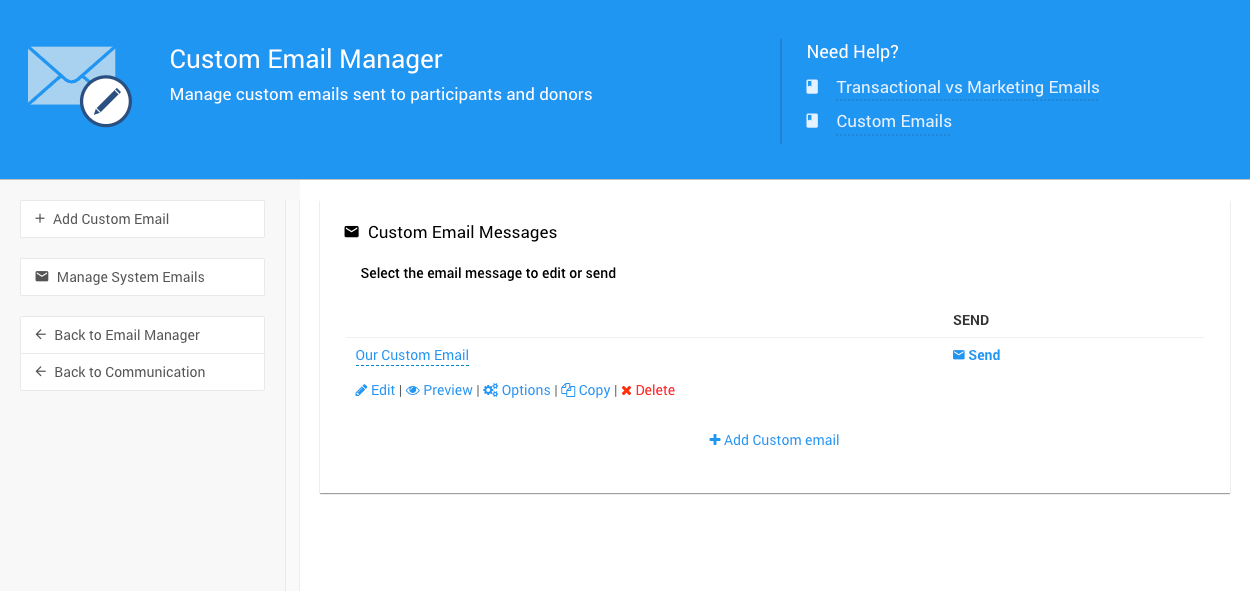Click Add Custom email link below the list
This screenshot has height=591, width=1250.
tap(775, 440)
